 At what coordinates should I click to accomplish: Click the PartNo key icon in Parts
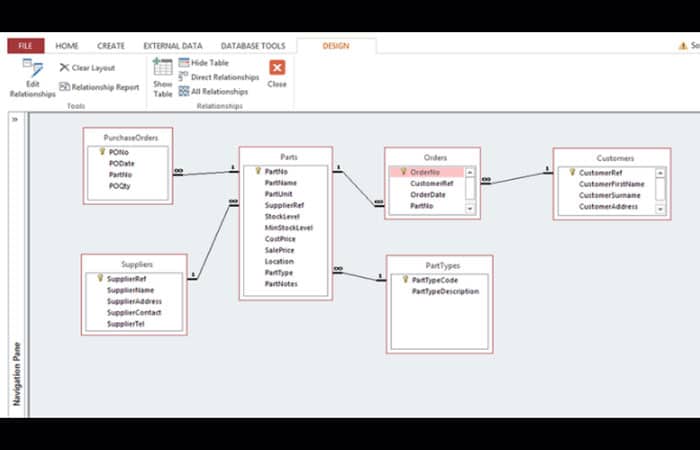[x=258, y=171]
